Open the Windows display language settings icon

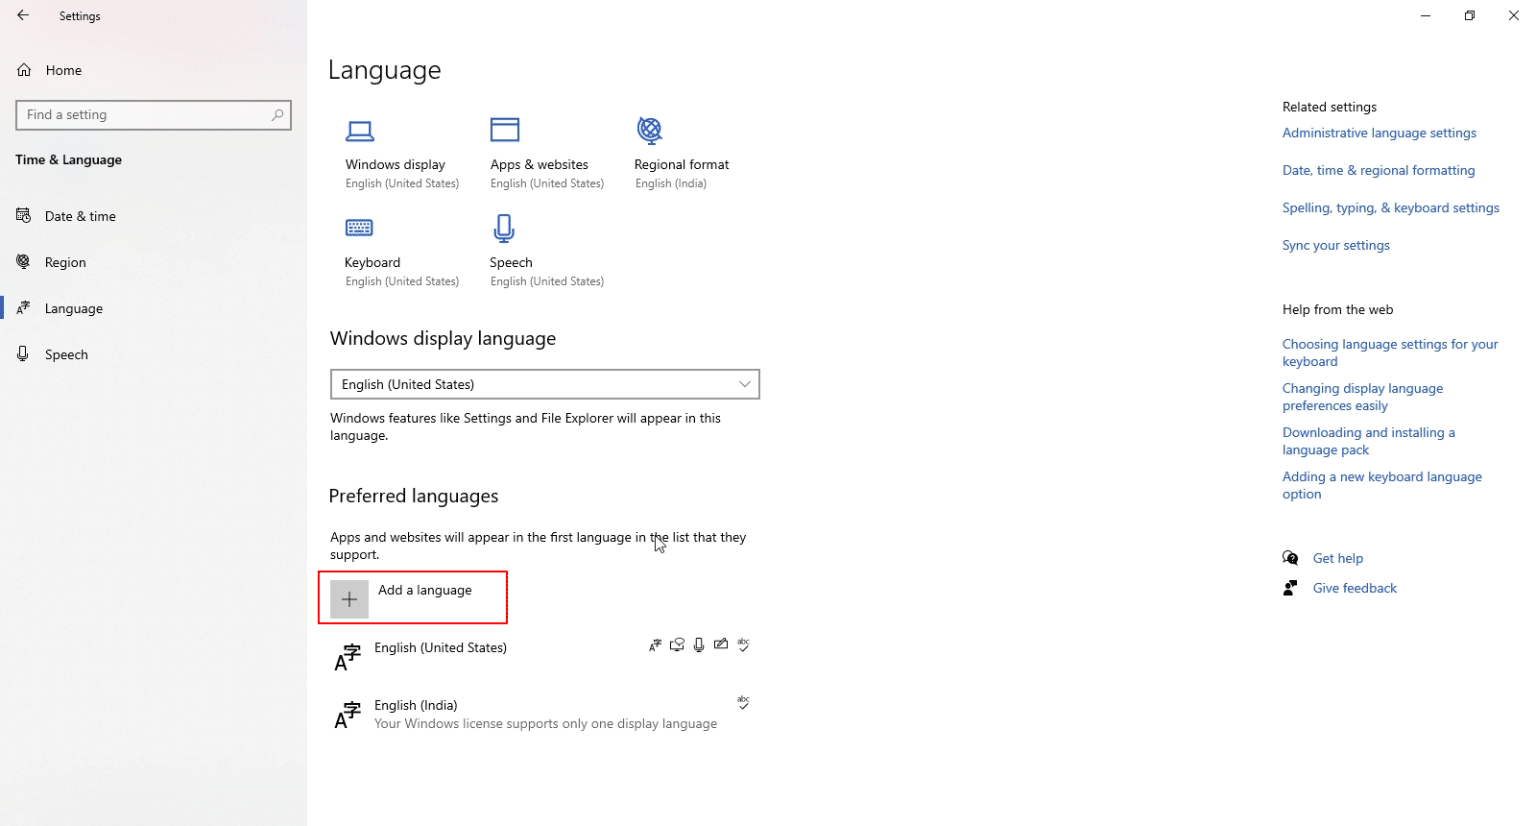[360, 130]
